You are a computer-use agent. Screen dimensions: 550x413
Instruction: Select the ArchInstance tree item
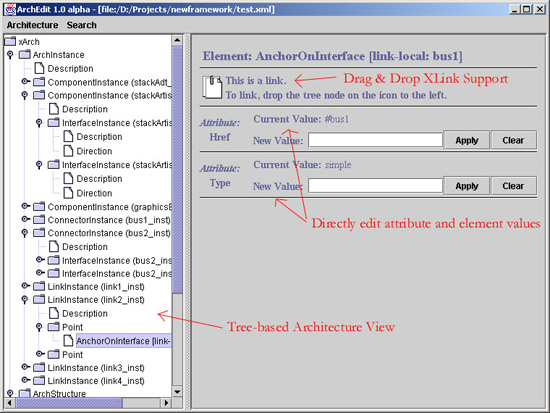point(59,55)
